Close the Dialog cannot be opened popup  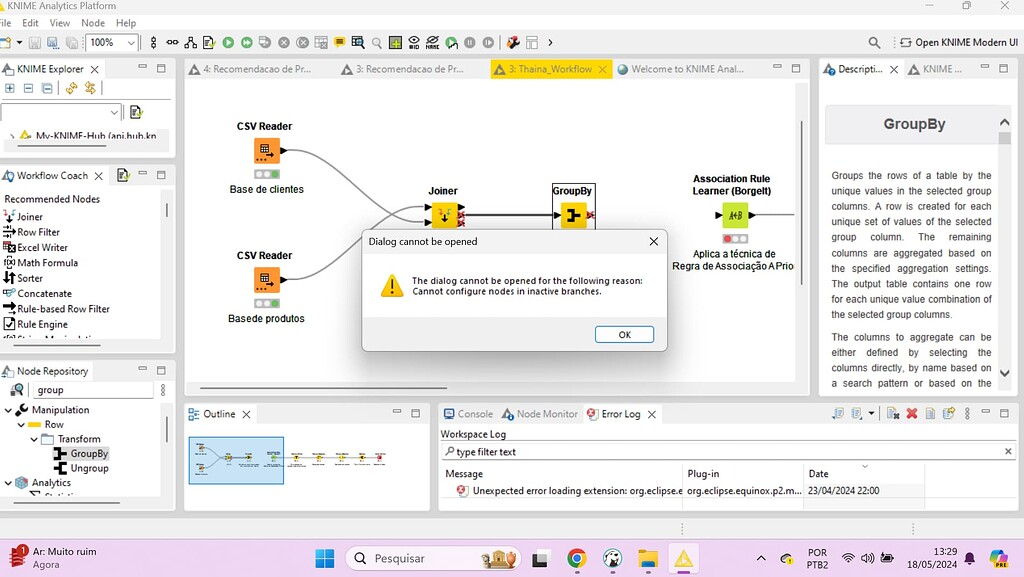coord(654,242)
